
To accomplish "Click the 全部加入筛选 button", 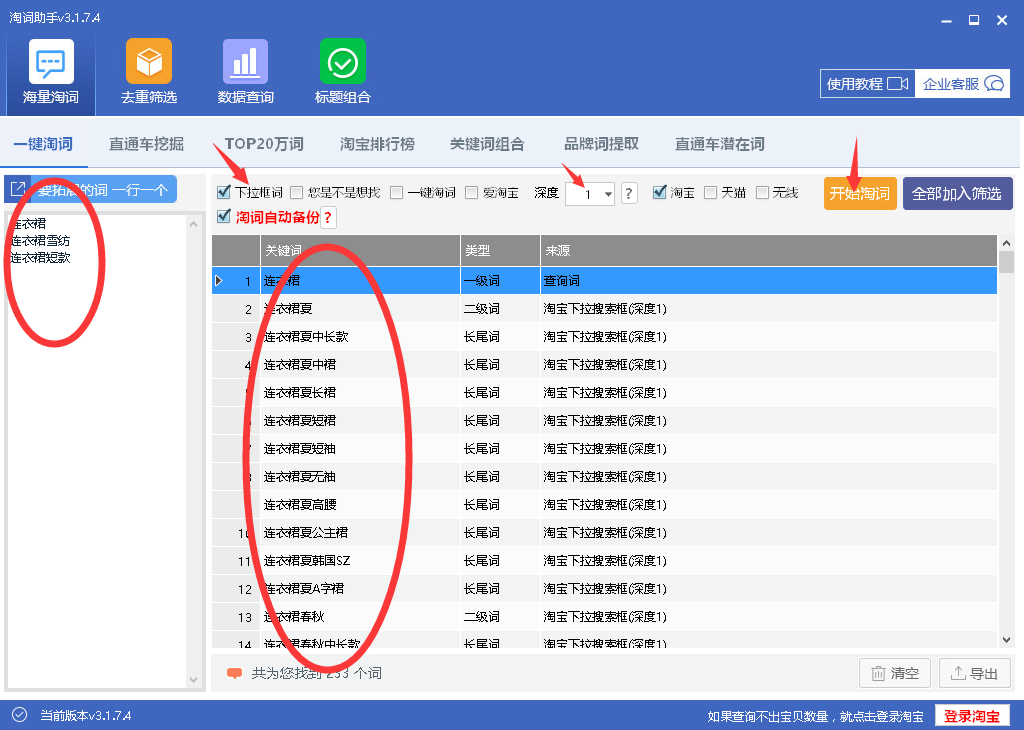I will [x=957, y=193].
